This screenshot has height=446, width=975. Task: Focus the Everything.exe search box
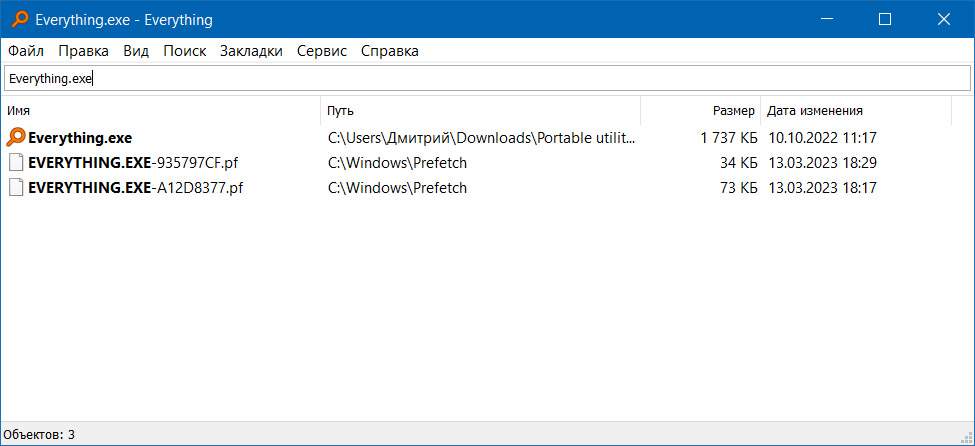point(487,79)
